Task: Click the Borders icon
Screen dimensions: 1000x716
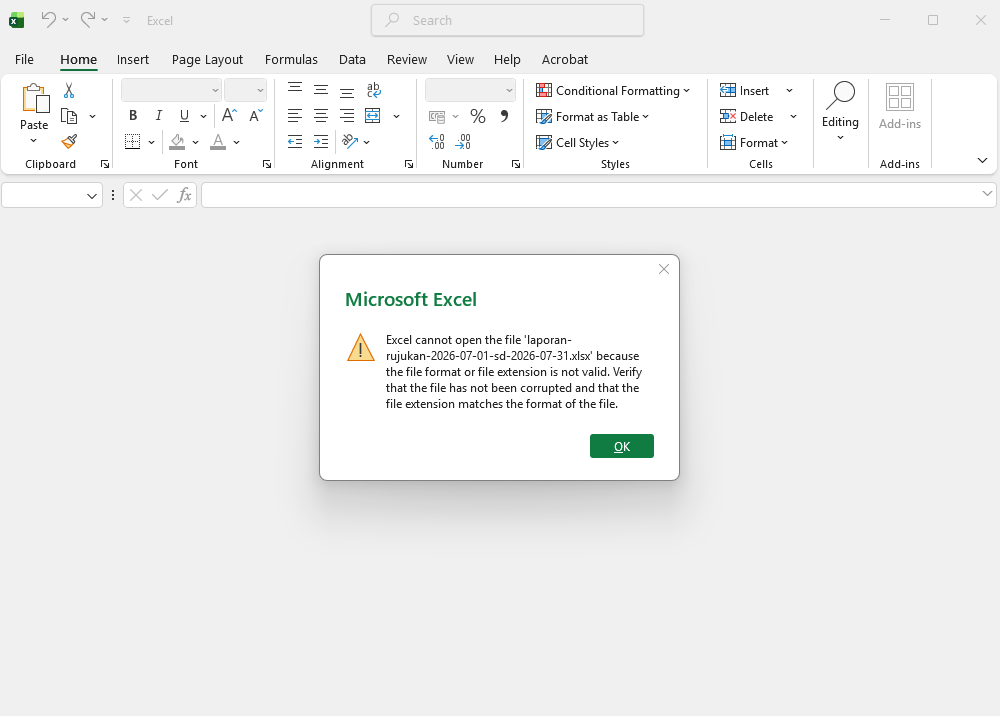Action: 133,142
